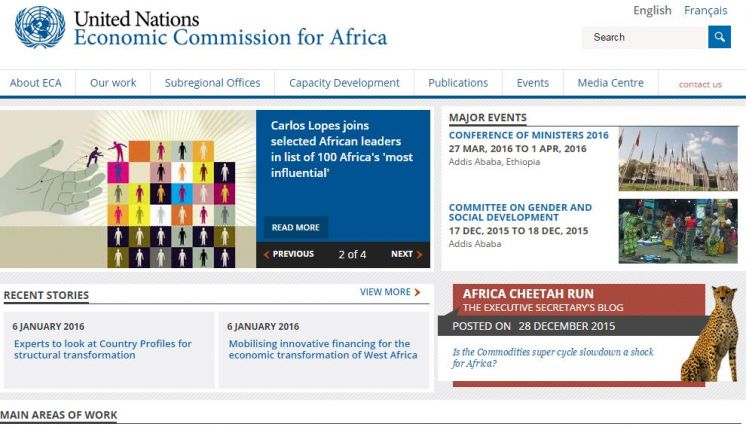Open the contact us link
Viewport: 746px width, 430px height.
click(700, 84)
